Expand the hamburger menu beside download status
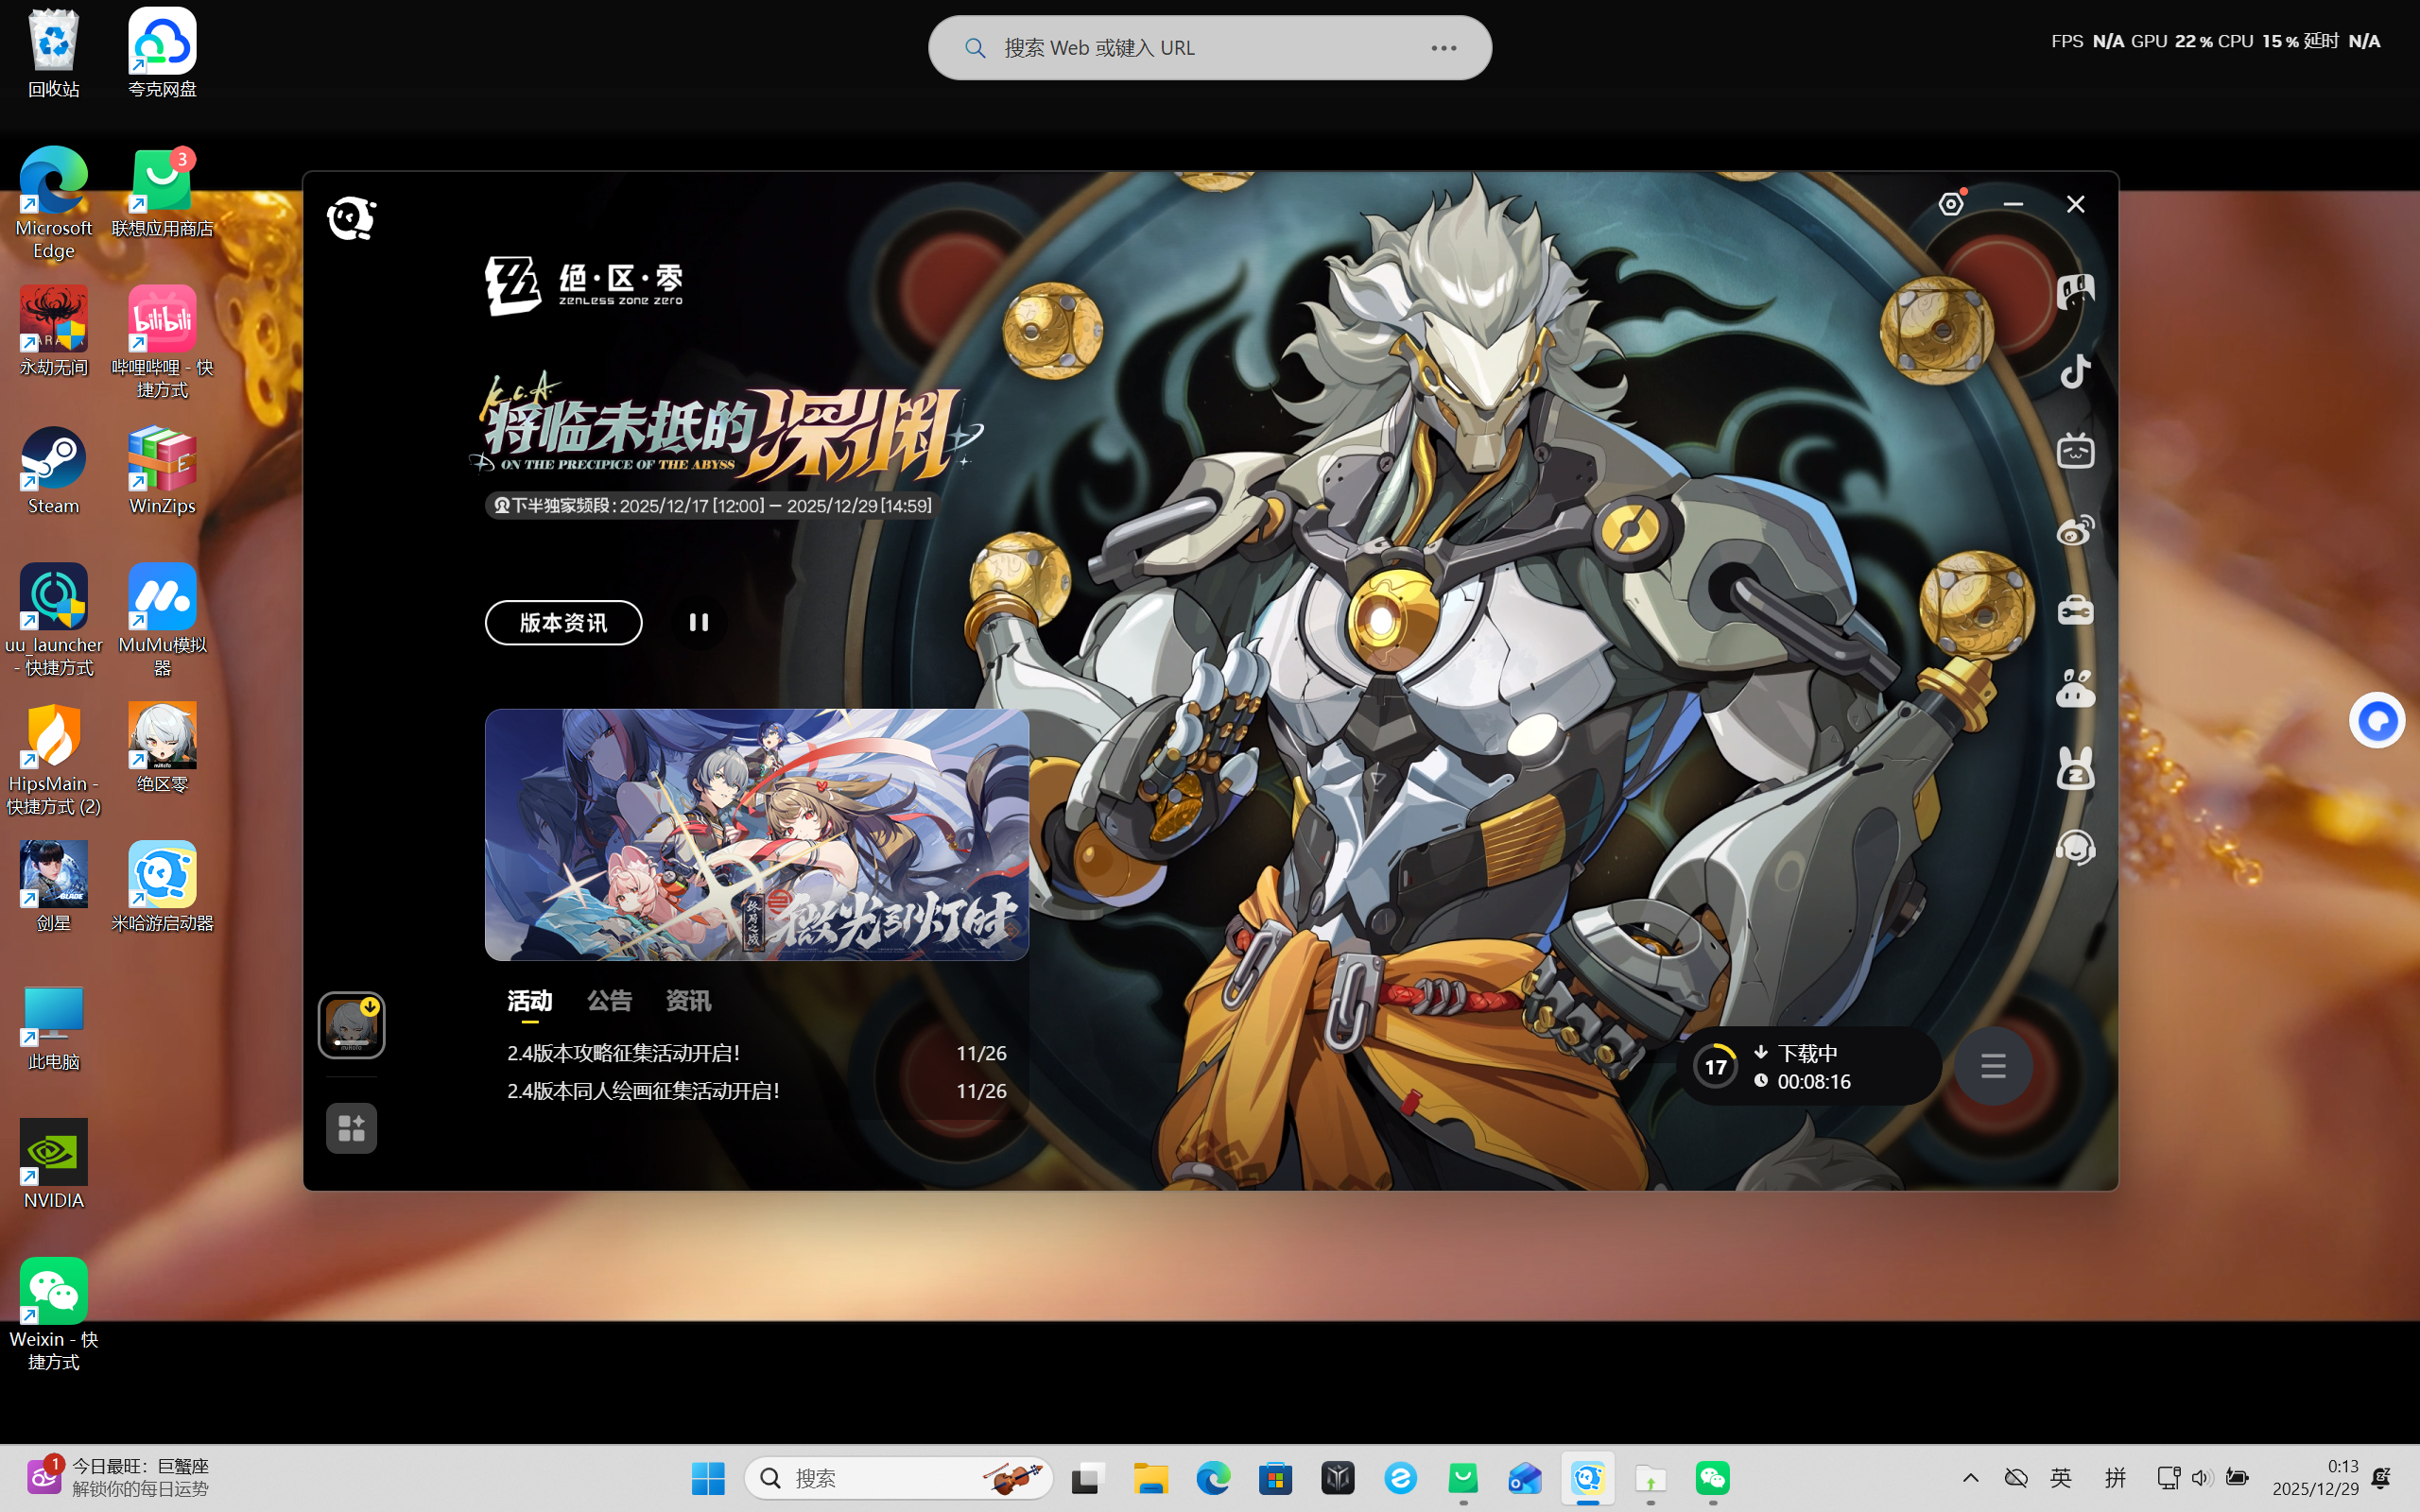 pyautogui.click(x=1993, y=1067)
